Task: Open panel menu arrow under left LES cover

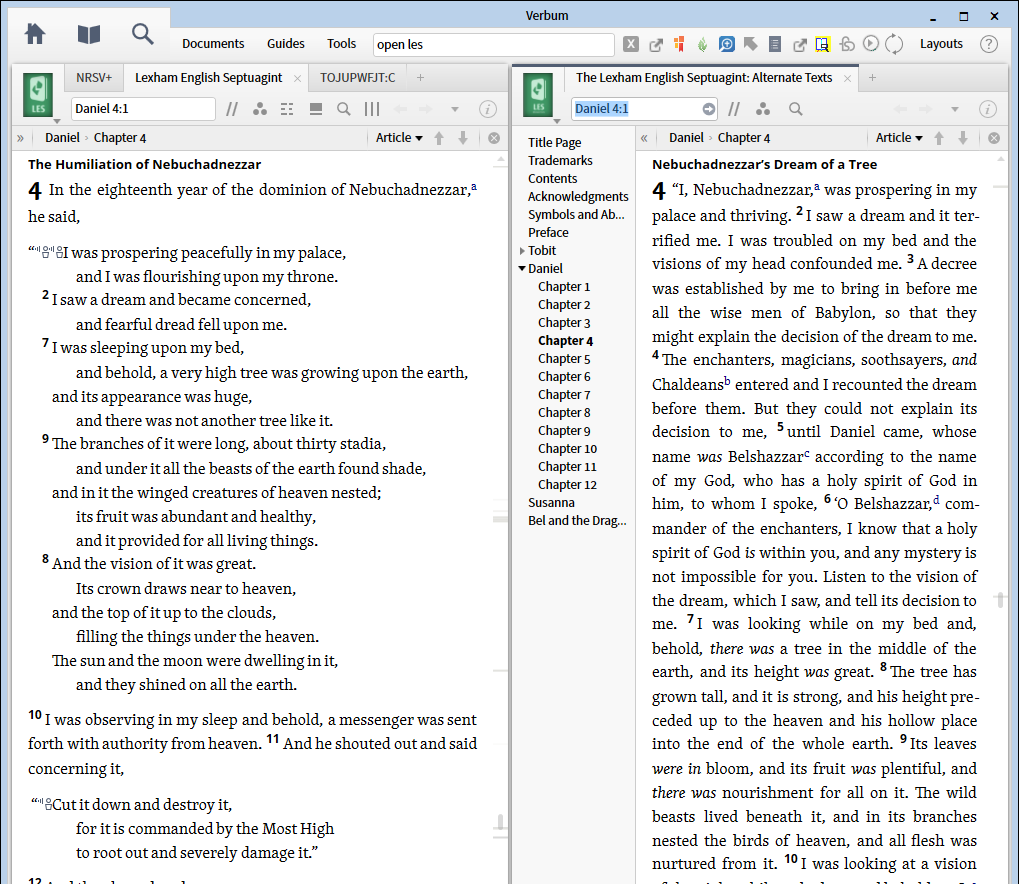Action: [57, 121]
